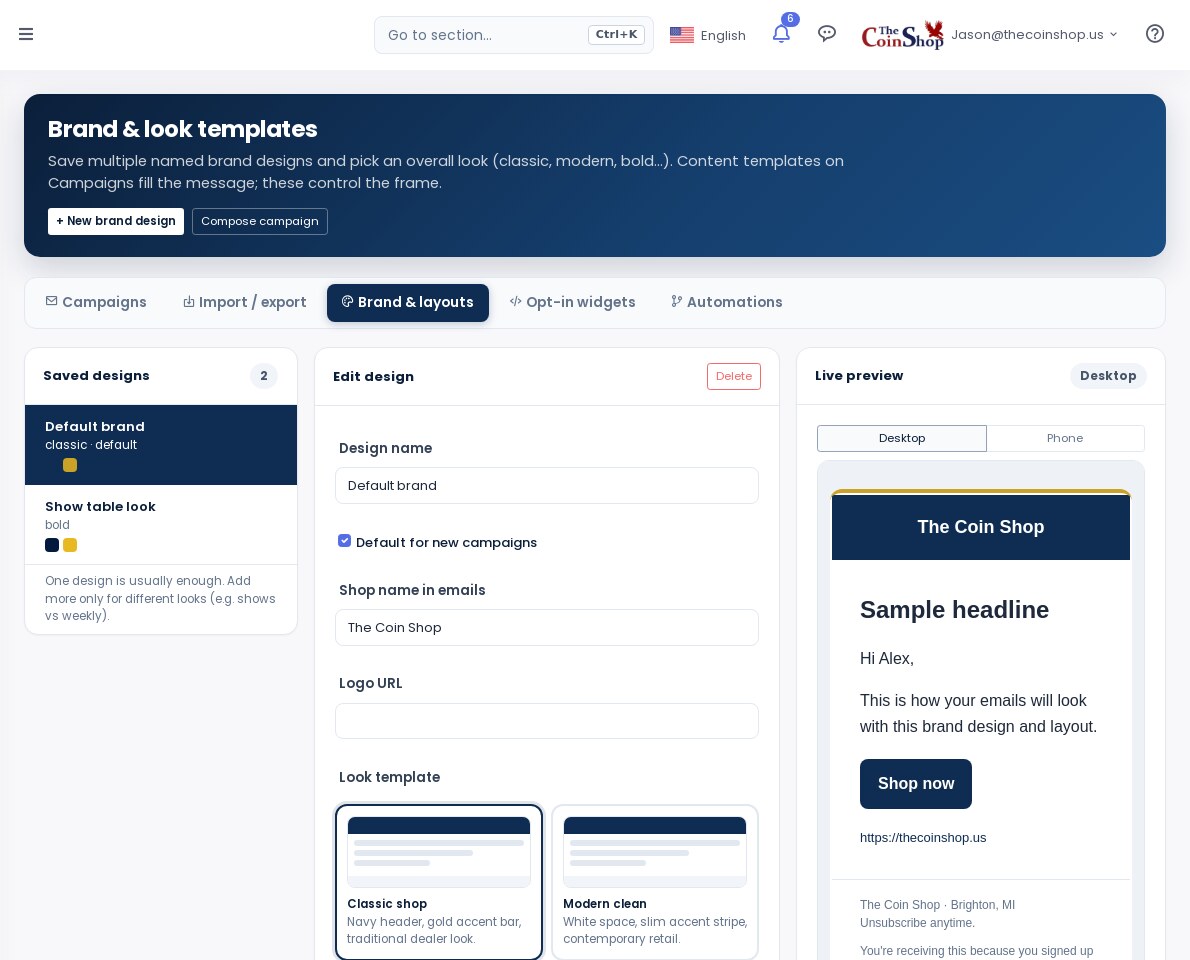Switch to the Campaigns tab
1190x960 pixels.
point(96,302)
